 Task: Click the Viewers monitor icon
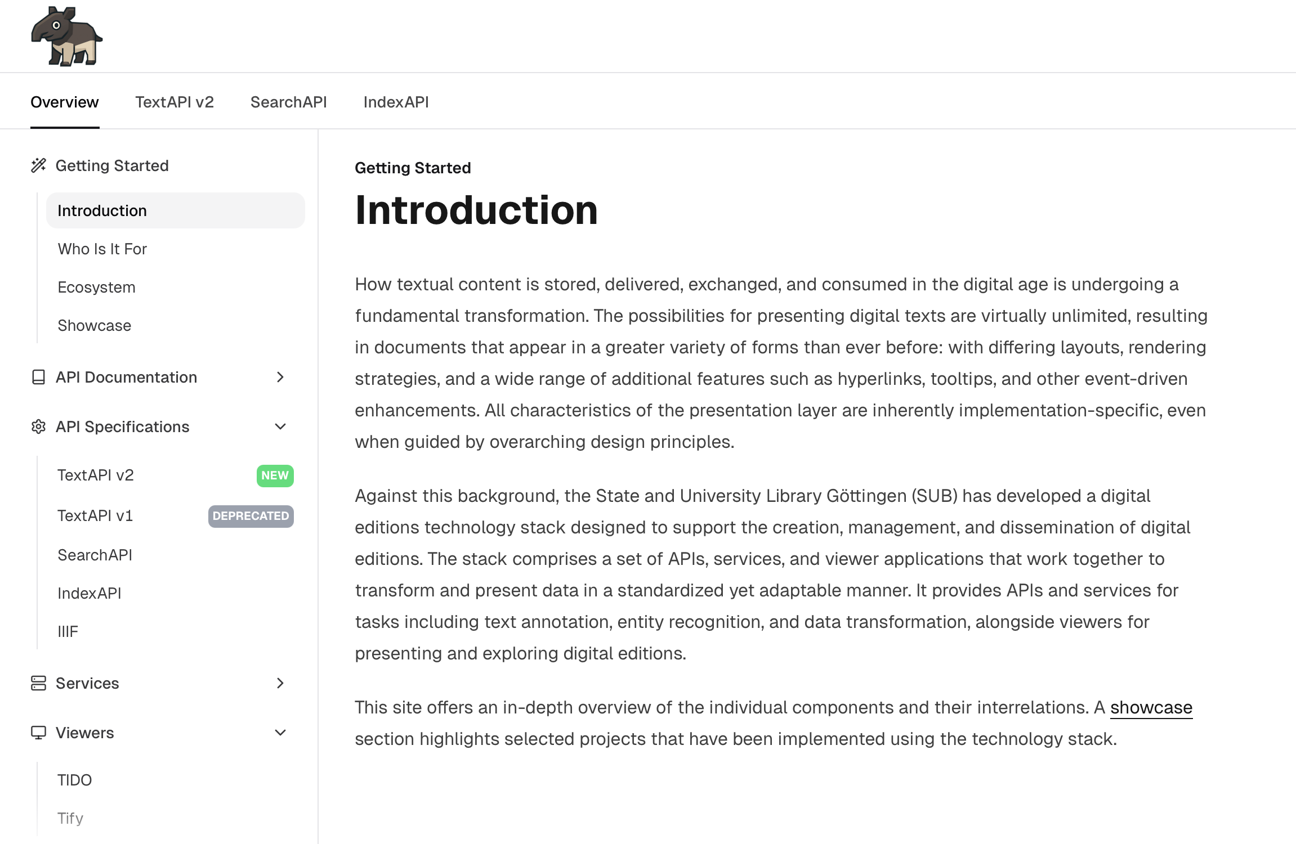tap(39, 733)
